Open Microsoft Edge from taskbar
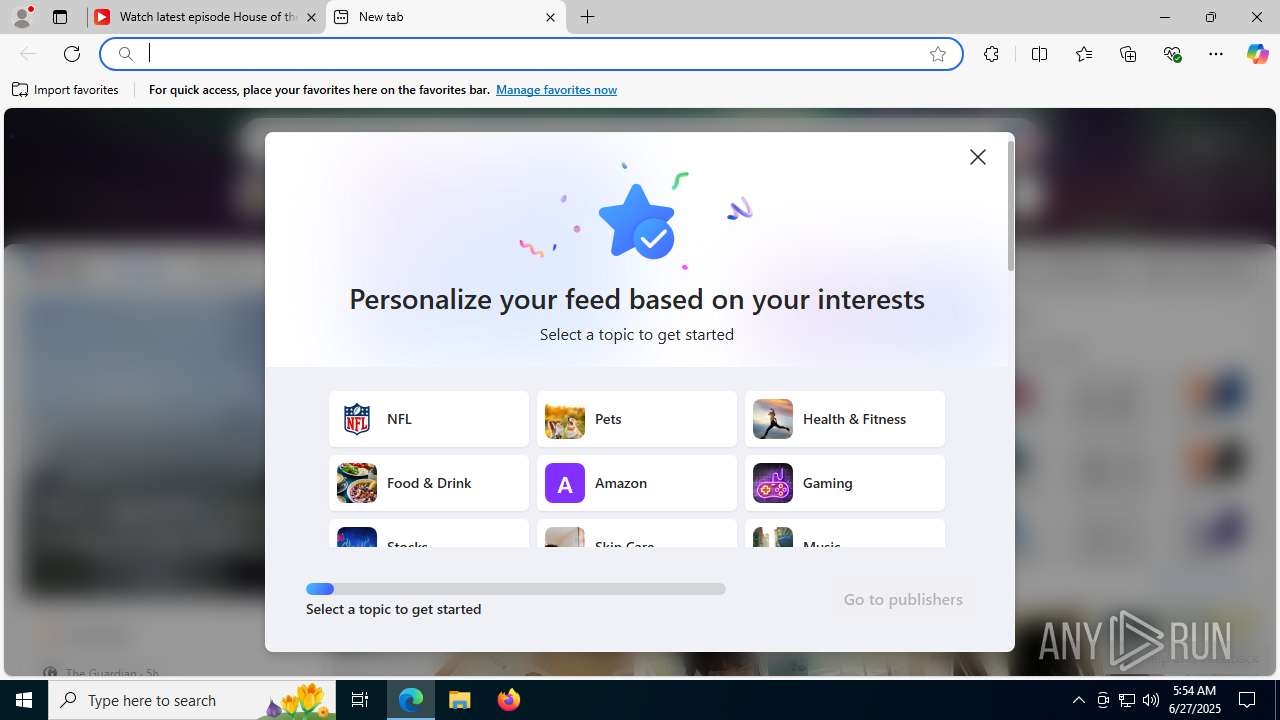Image resolution: width=1280 pixels, height=720 pixels. (411, 700)
